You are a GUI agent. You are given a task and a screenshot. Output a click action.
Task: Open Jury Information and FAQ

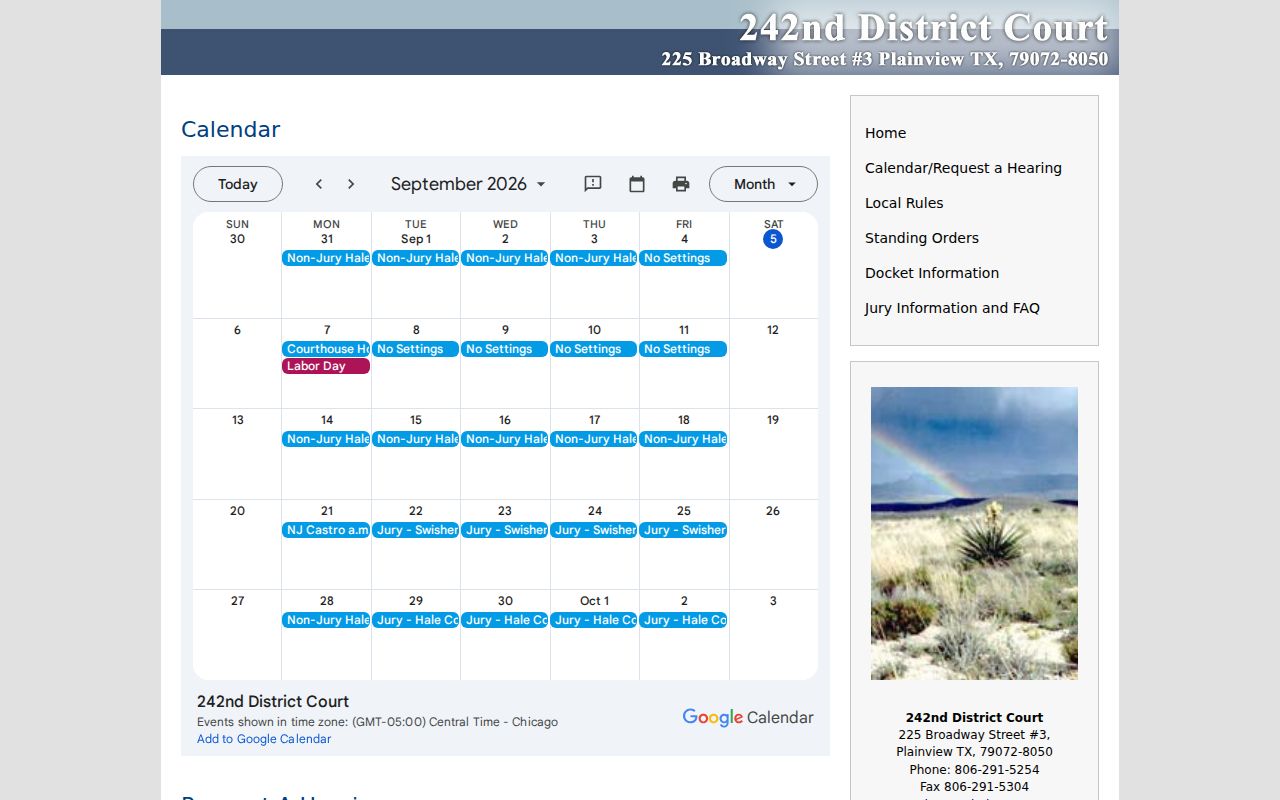click(x=952, y=308)
